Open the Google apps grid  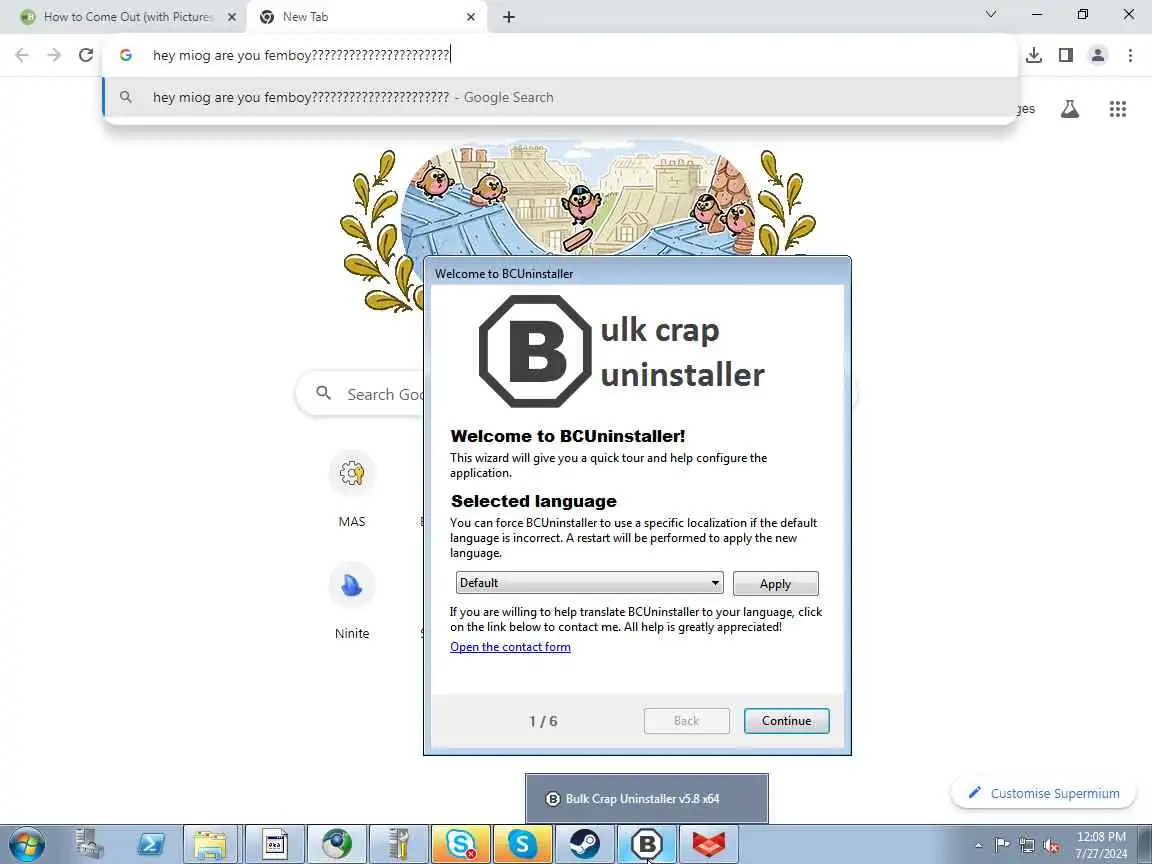point(1117,109)
